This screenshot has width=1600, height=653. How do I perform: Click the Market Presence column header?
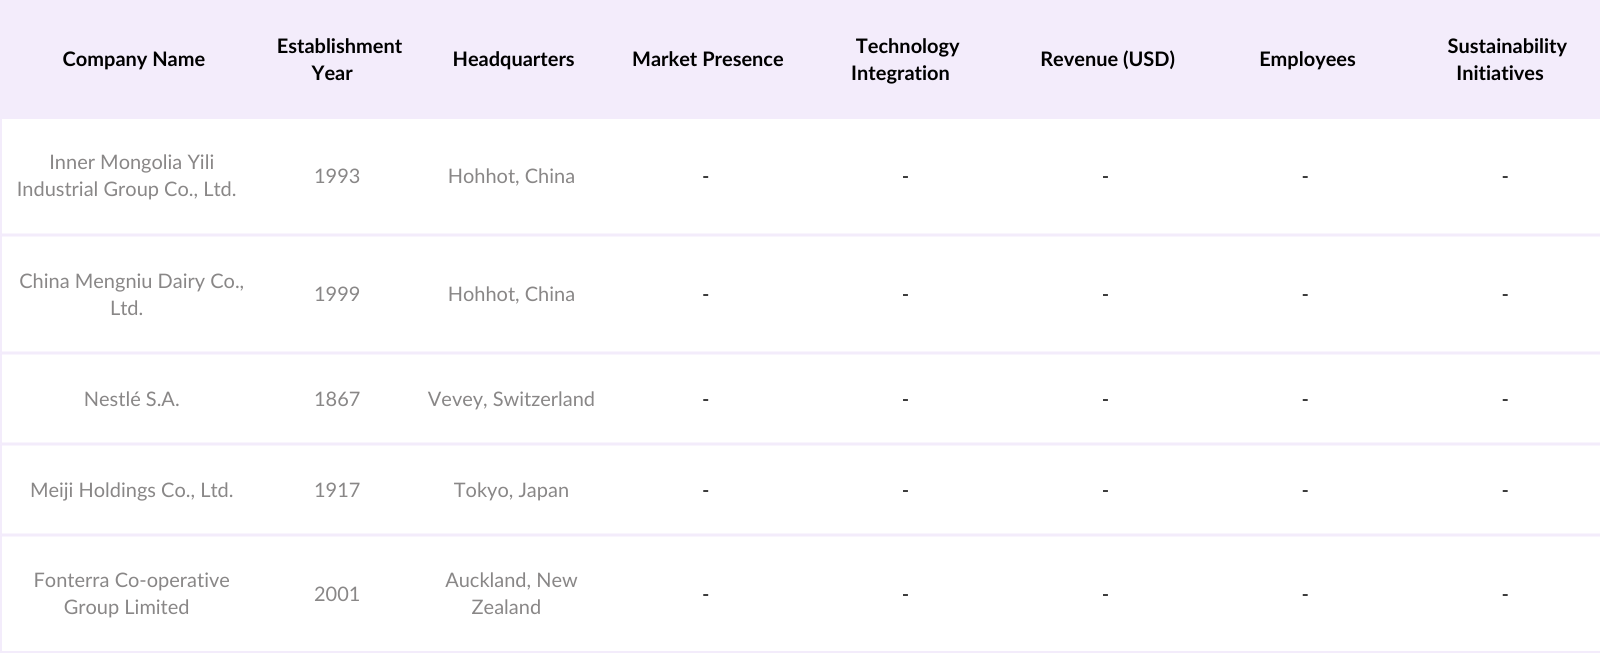pos(707,59)
